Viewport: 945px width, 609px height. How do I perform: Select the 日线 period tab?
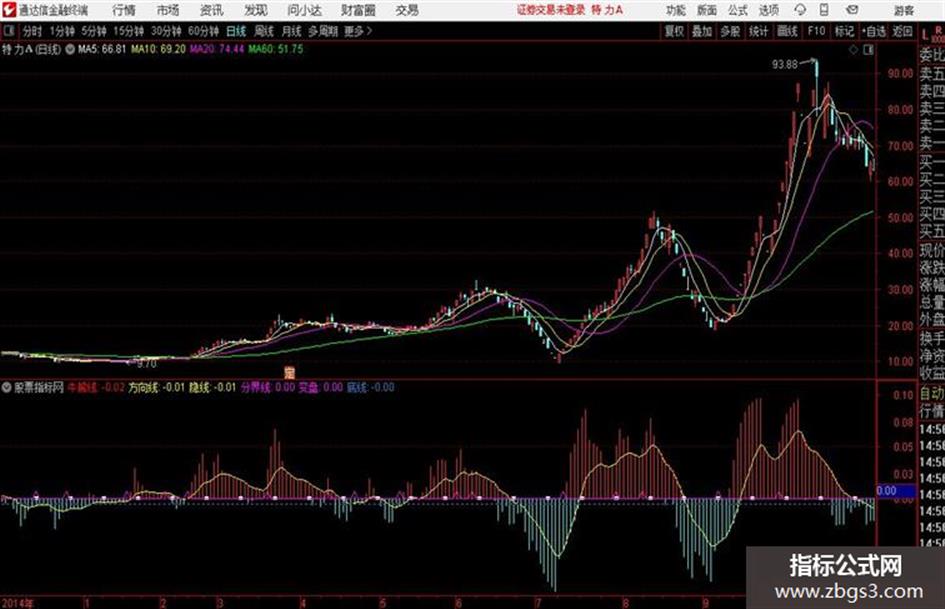pos(236,31)
